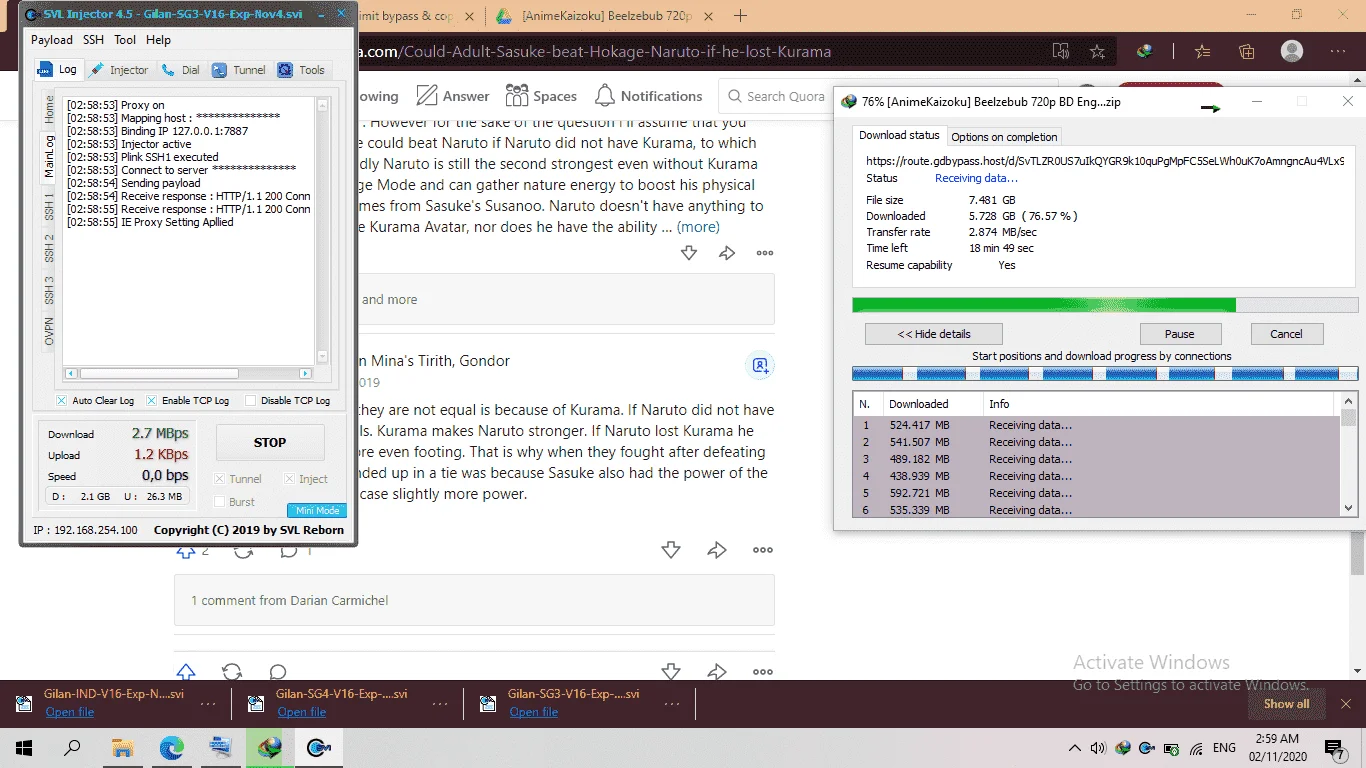This screenshot has width=1366, height=768.
Task: Select connection row 3 with 489.182 MB
Action: (1097, 459)
